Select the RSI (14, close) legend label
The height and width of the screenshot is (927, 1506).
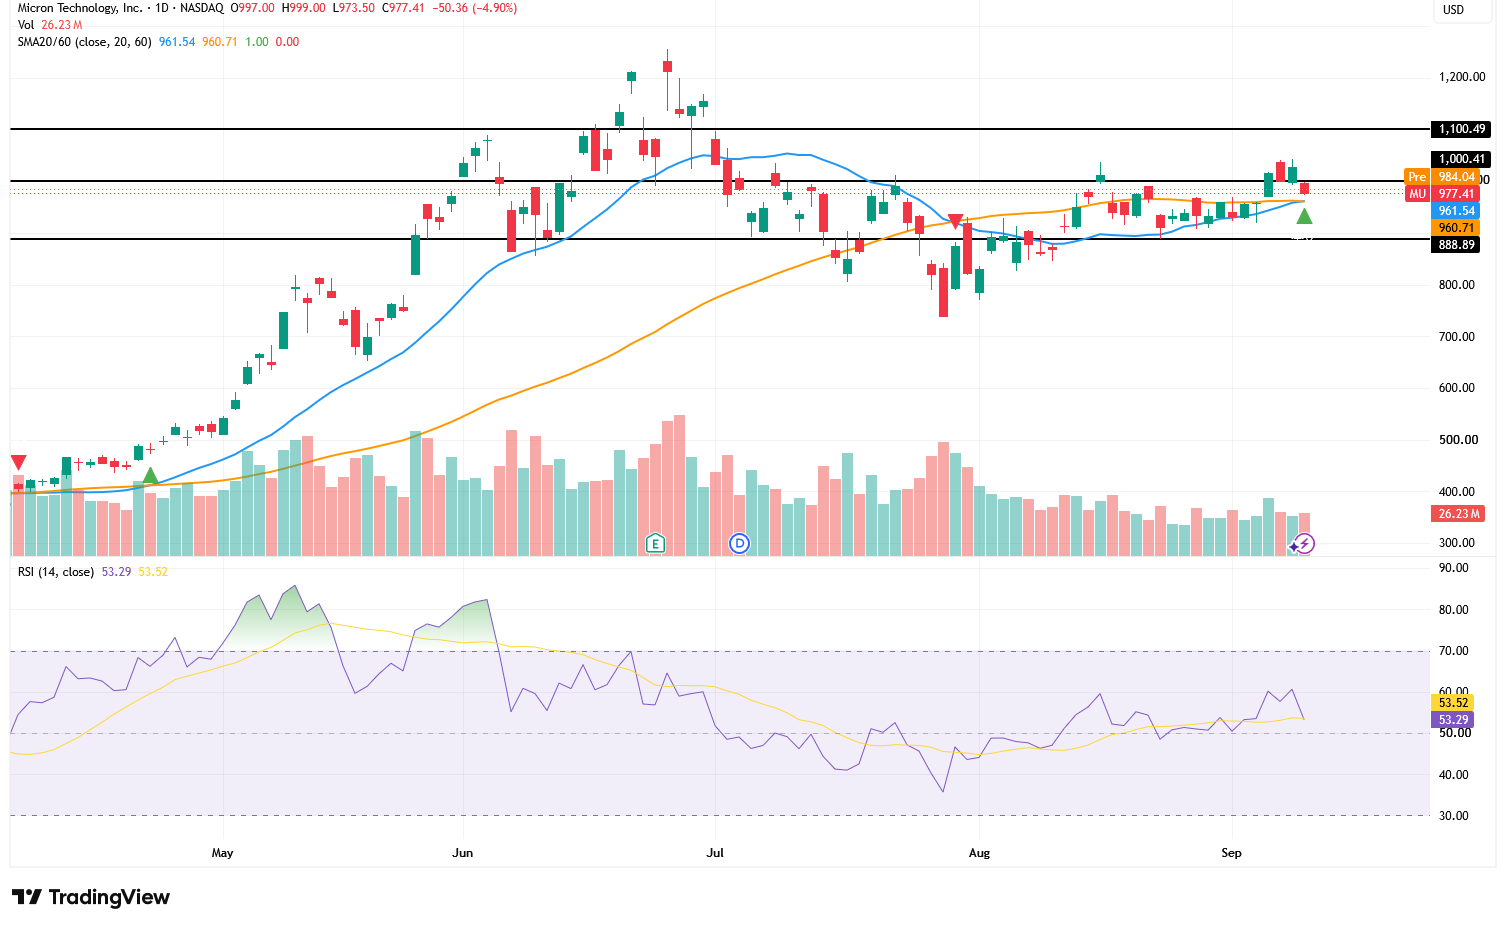pyautogui.click(x=56, y=572)
